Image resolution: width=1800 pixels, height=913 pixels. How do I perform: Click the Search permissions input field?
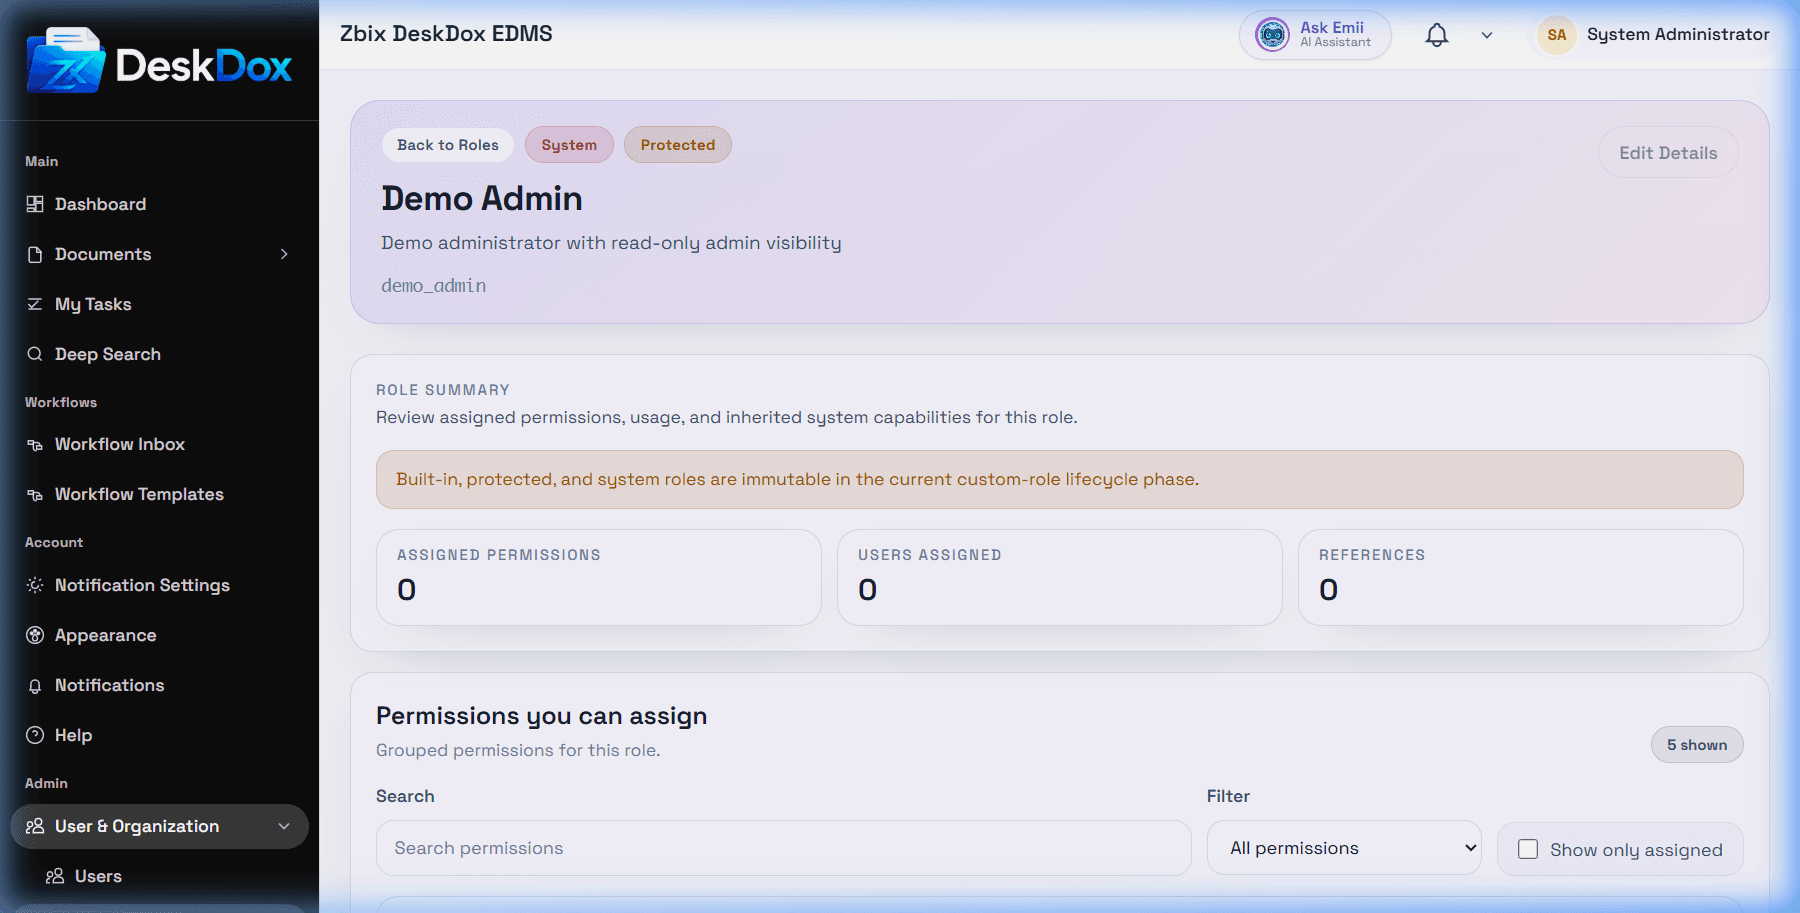(x=784, y=848)
